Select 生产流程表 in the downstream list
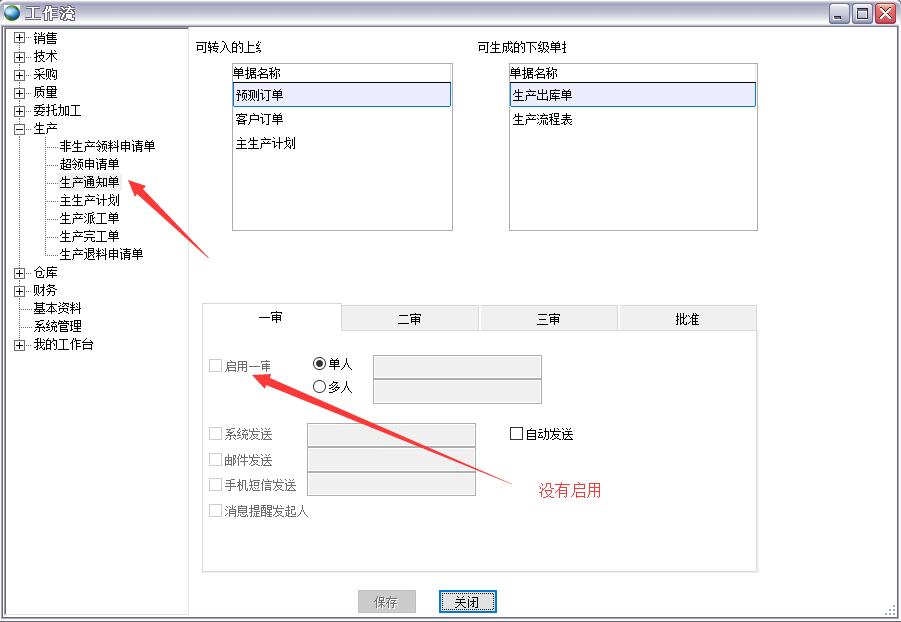 (542, 119)
